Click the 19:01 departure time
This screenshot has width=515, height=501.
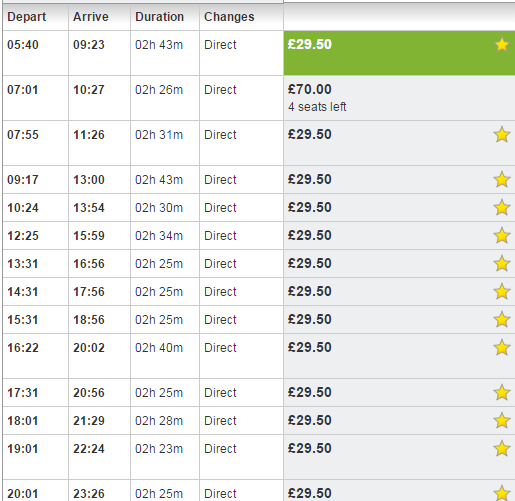coord(23,448)
